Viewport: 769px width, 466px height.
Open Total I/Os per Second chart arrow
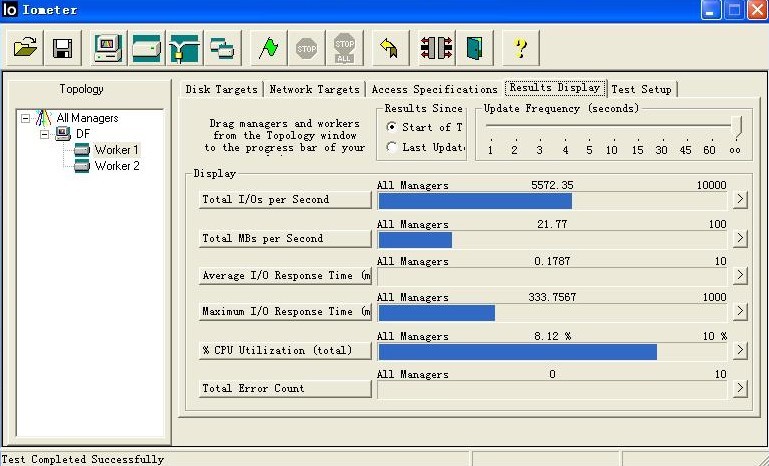740,199
